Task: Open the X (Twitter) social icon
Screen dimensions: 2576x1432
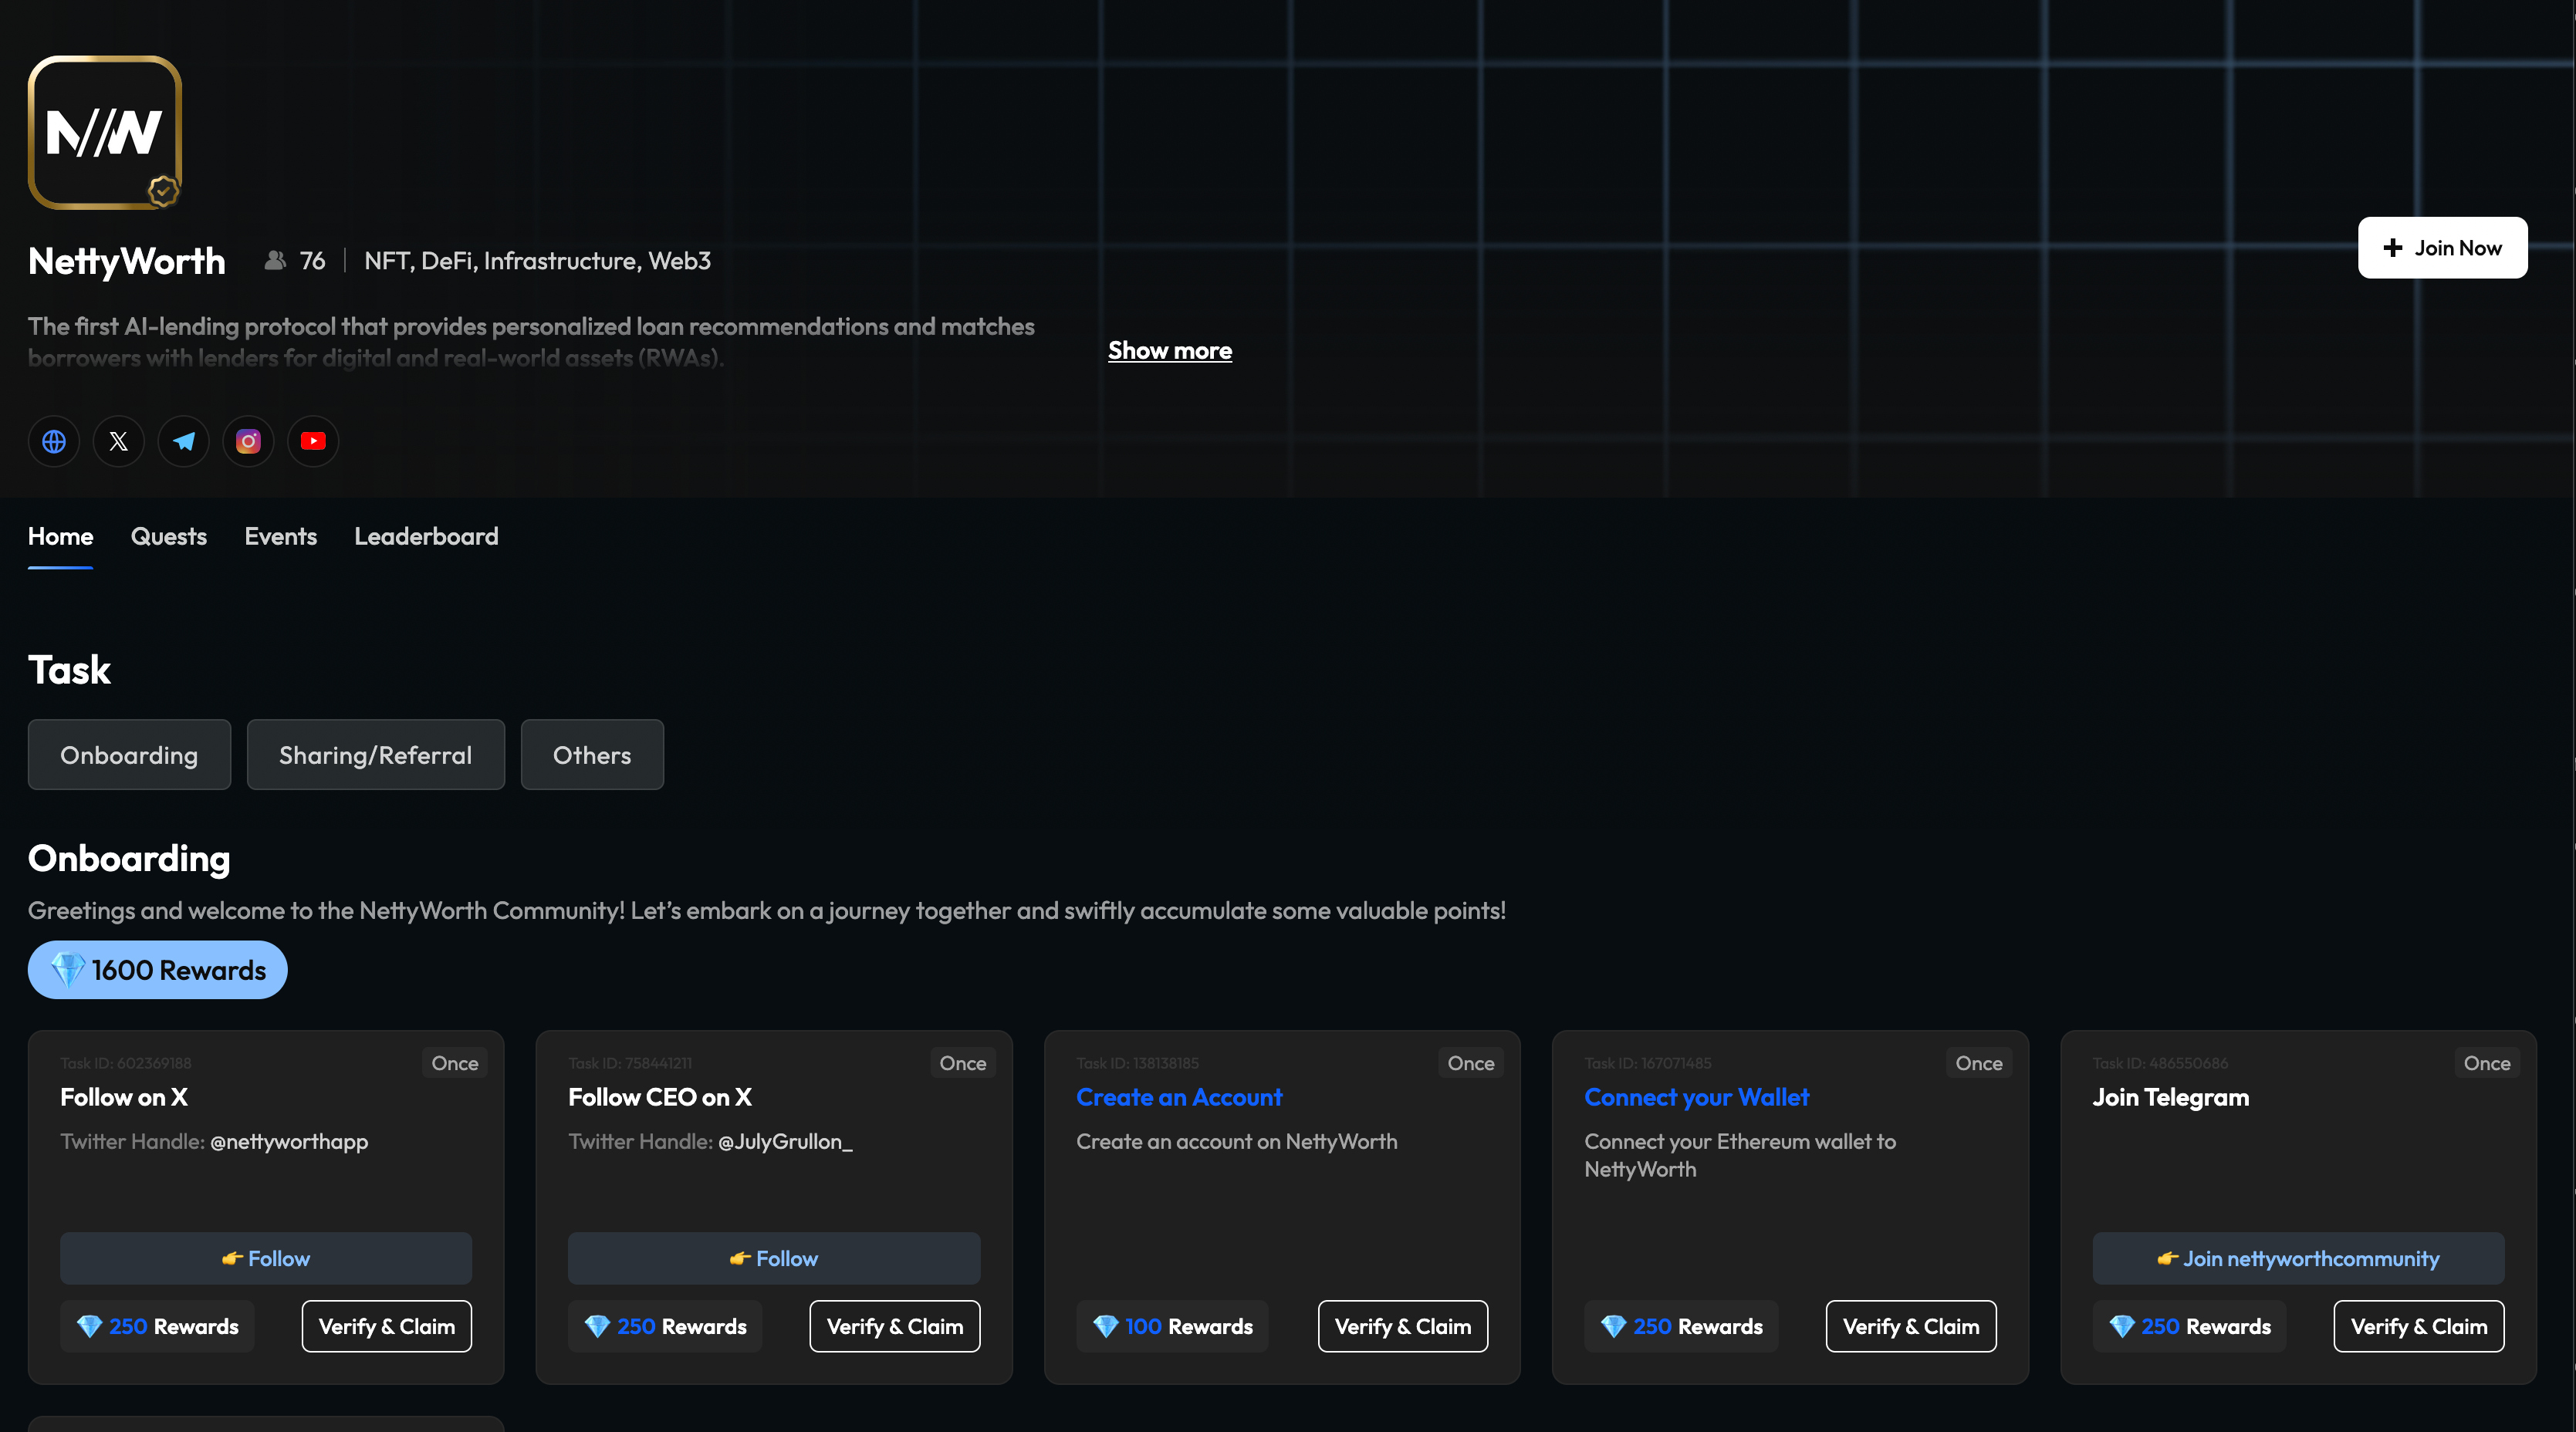Action: [x=119, y=441]
